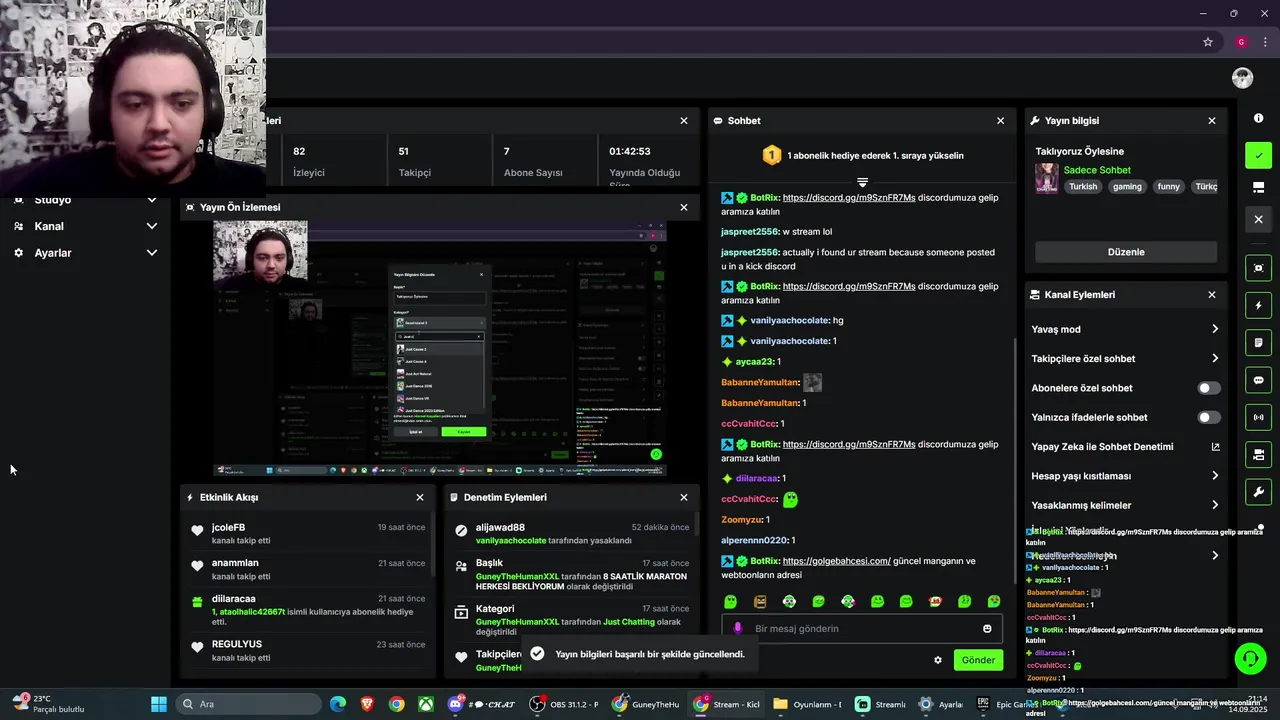The image size is (1280, 720).
Task: Click the anammlan follower entry
Action: click(x=307, y=569)
